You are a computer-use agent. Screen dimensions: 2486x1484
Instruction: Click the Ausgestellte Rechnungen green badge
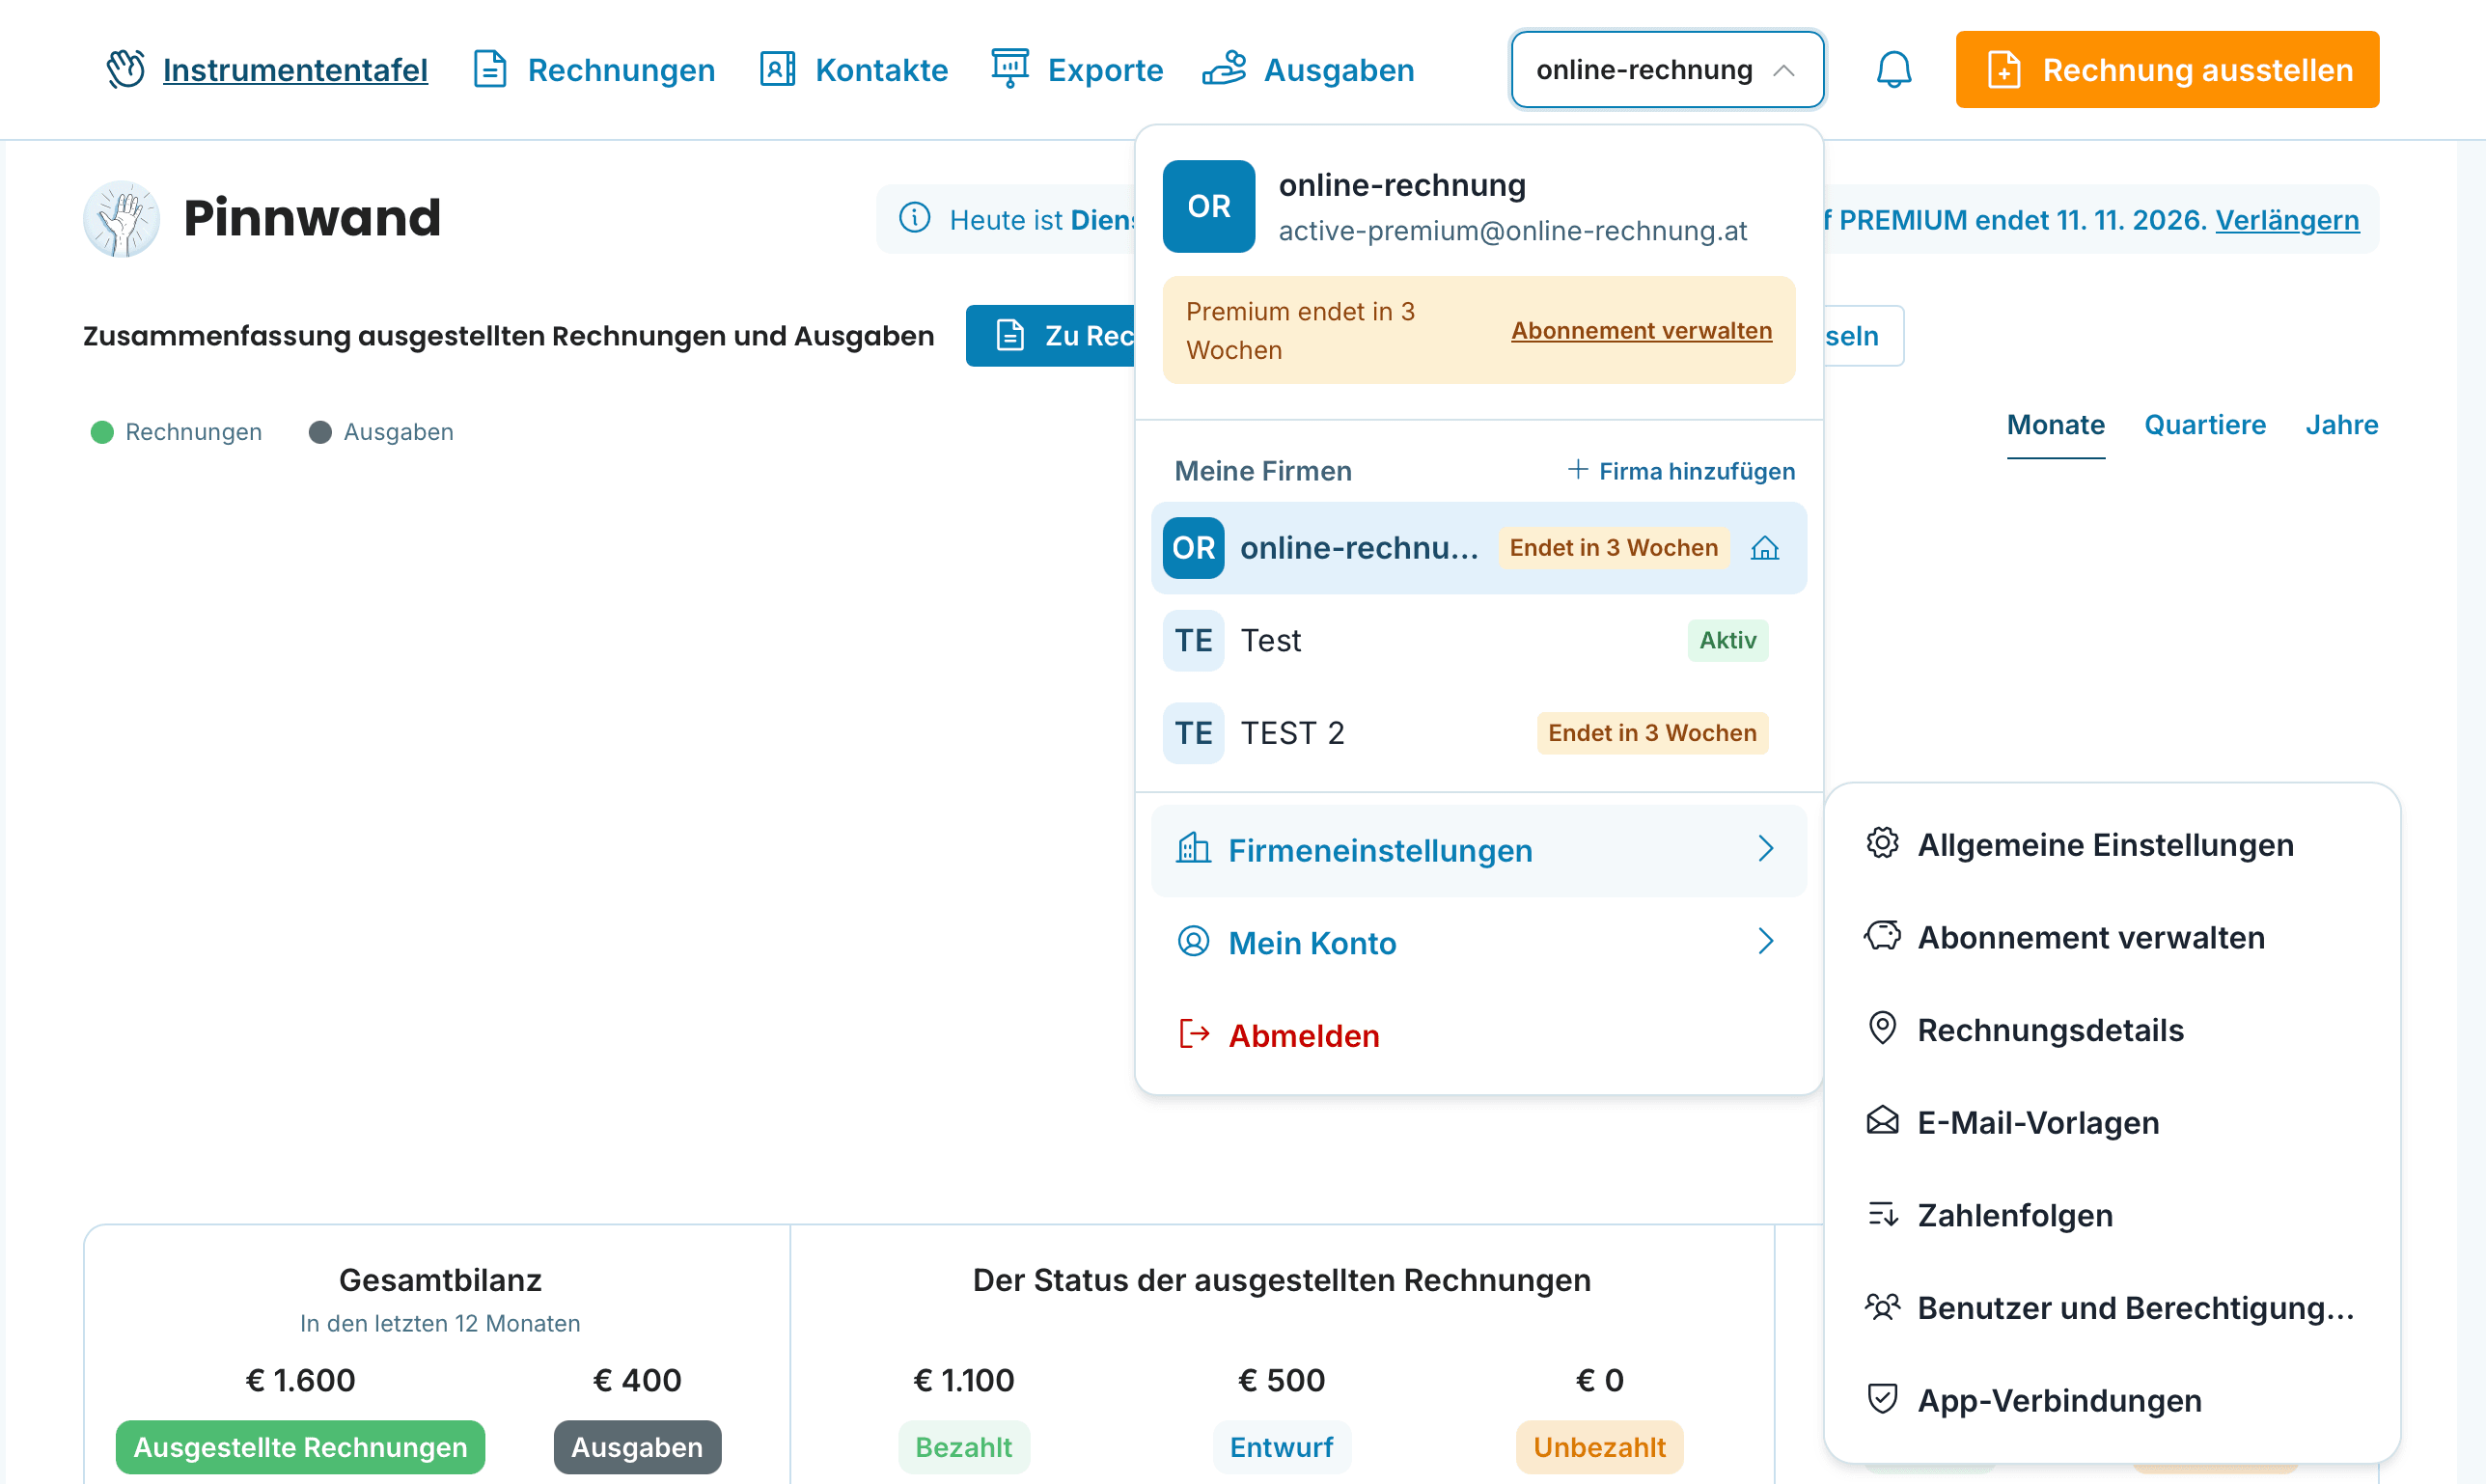(300, 1447)
